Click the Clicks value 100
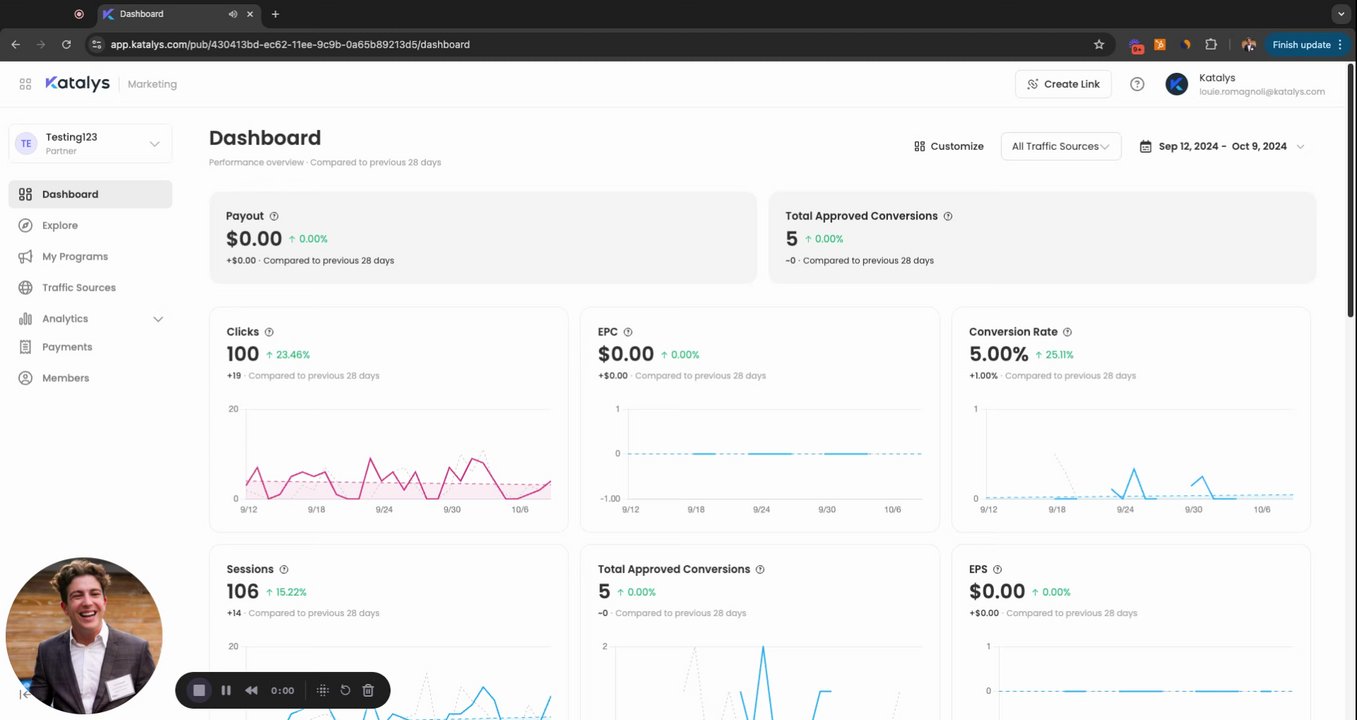The width and height of the screenshot is (1357, 720). tap(243, 354)
